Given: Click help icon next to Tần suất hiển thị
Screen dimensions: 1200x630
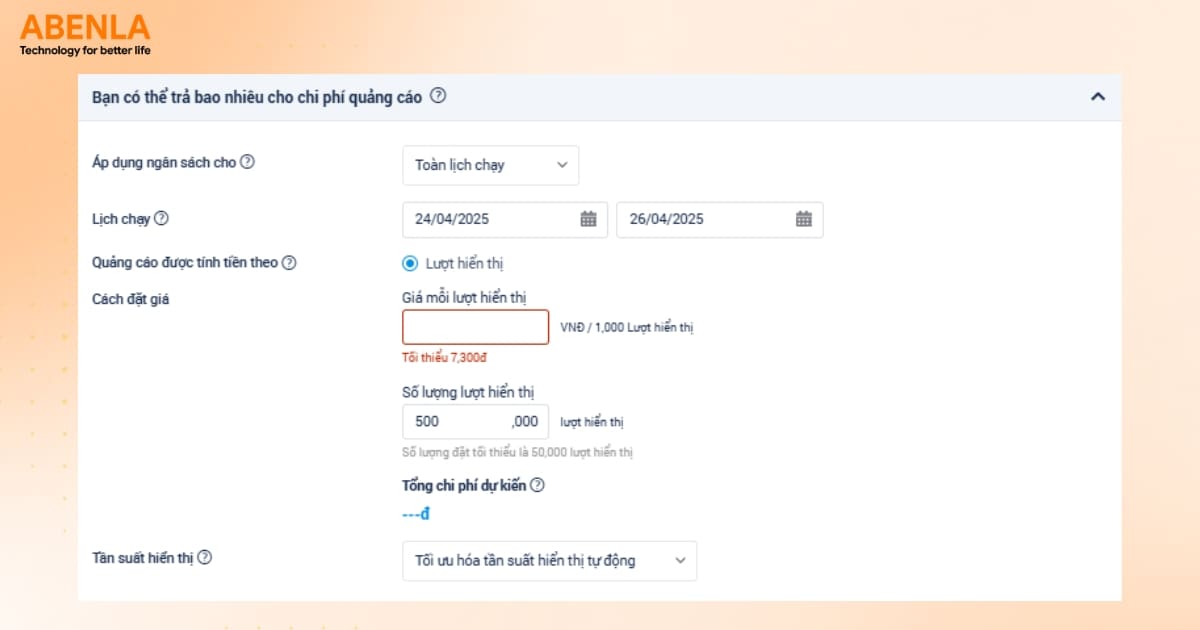Looking at the screenshot, I should (x=205, y=558).
